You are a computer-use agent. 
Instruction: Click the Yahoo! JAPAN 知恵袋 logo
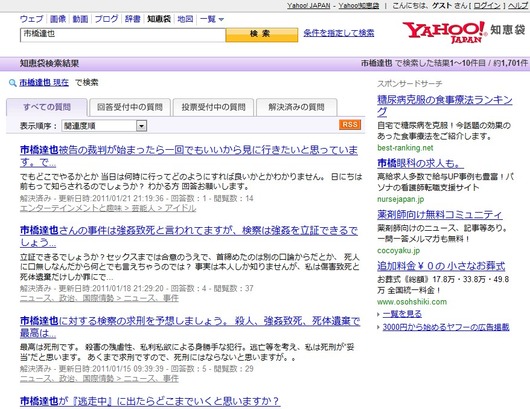[463, 32]
